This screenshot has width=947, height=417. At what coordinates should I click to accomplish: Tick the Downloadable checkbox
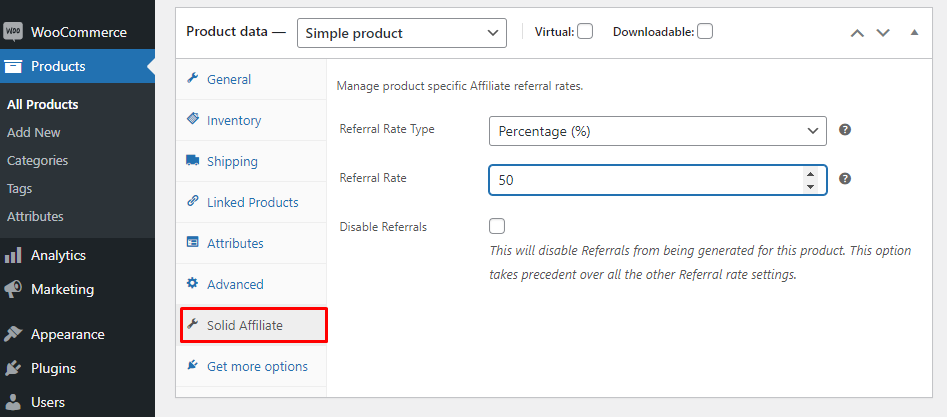pos(705,31)
